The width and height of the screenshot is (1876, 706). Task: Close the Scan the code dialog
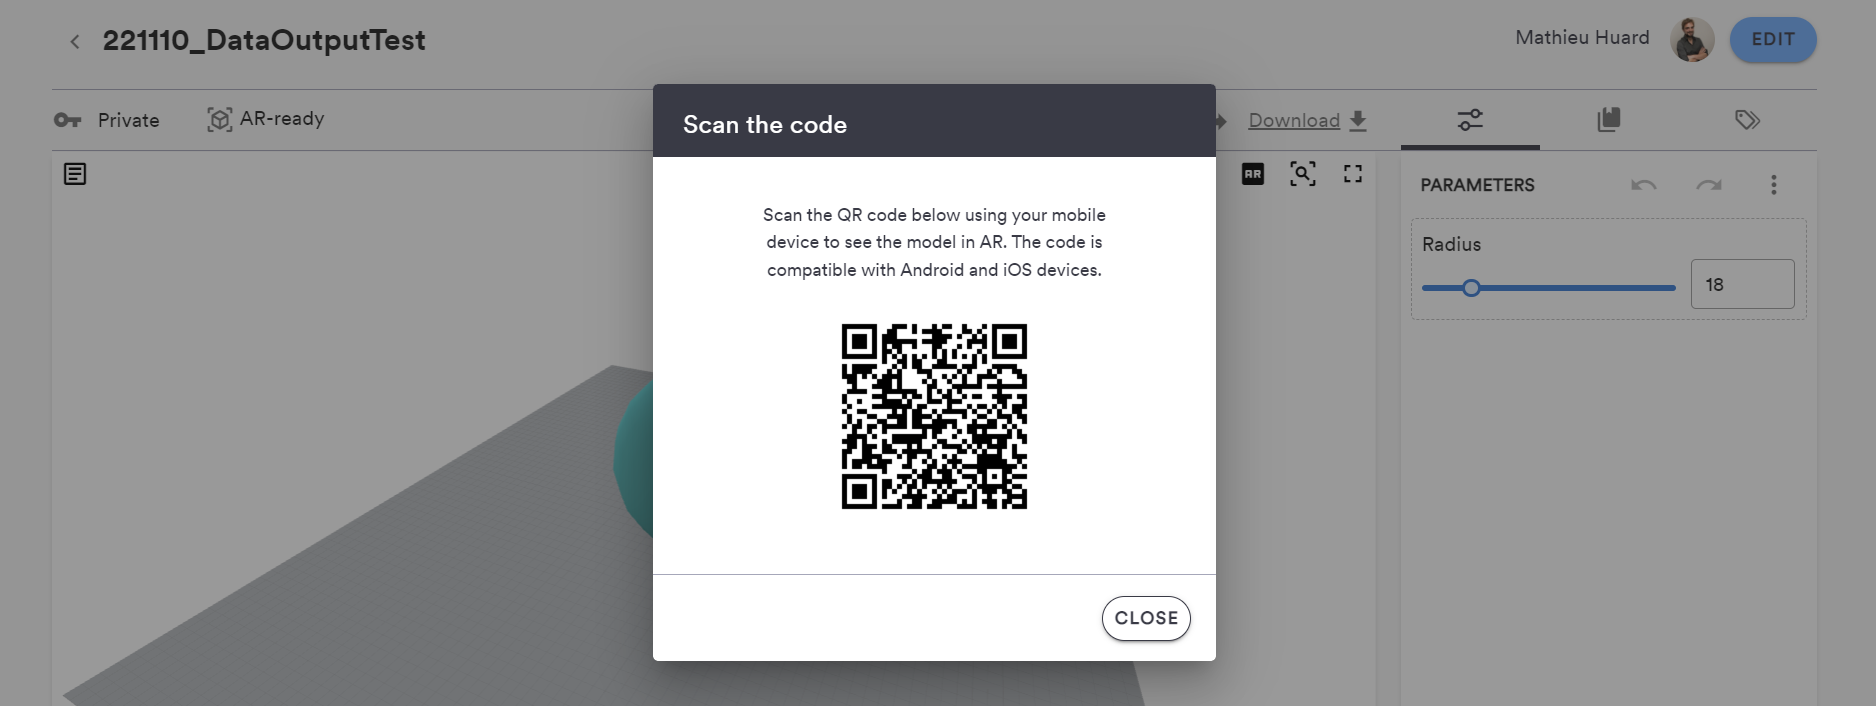[1146, 618]
